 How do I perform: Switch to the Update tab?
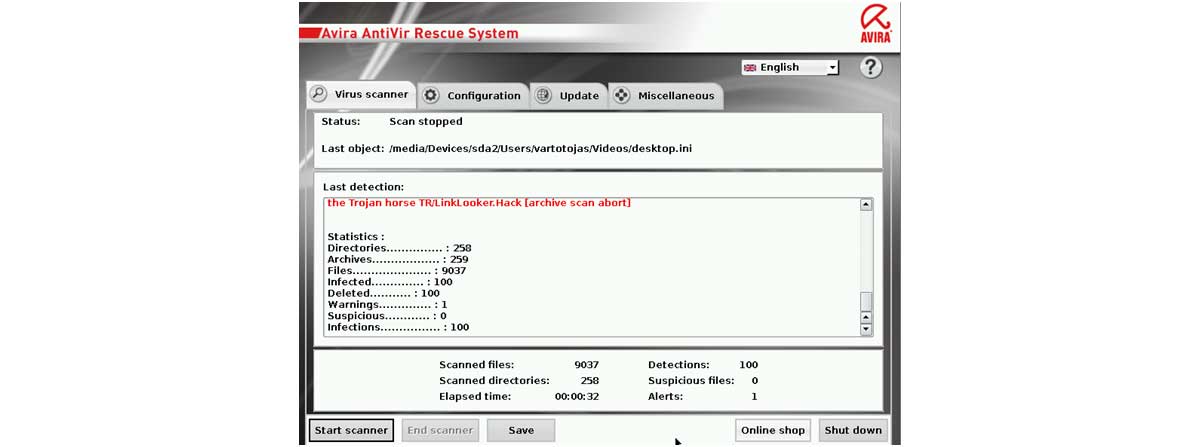(569, 96)
